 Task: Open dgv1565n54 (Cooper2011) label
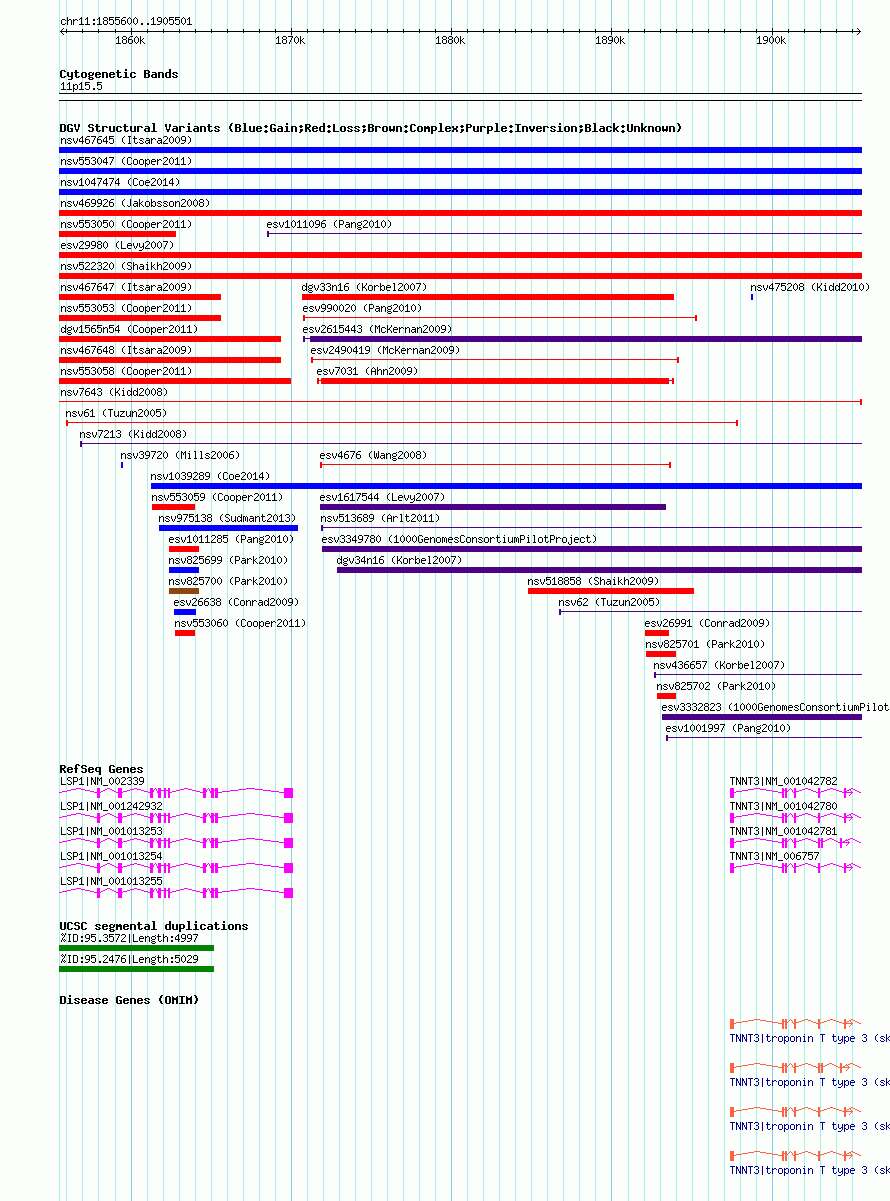coord(129,329)
